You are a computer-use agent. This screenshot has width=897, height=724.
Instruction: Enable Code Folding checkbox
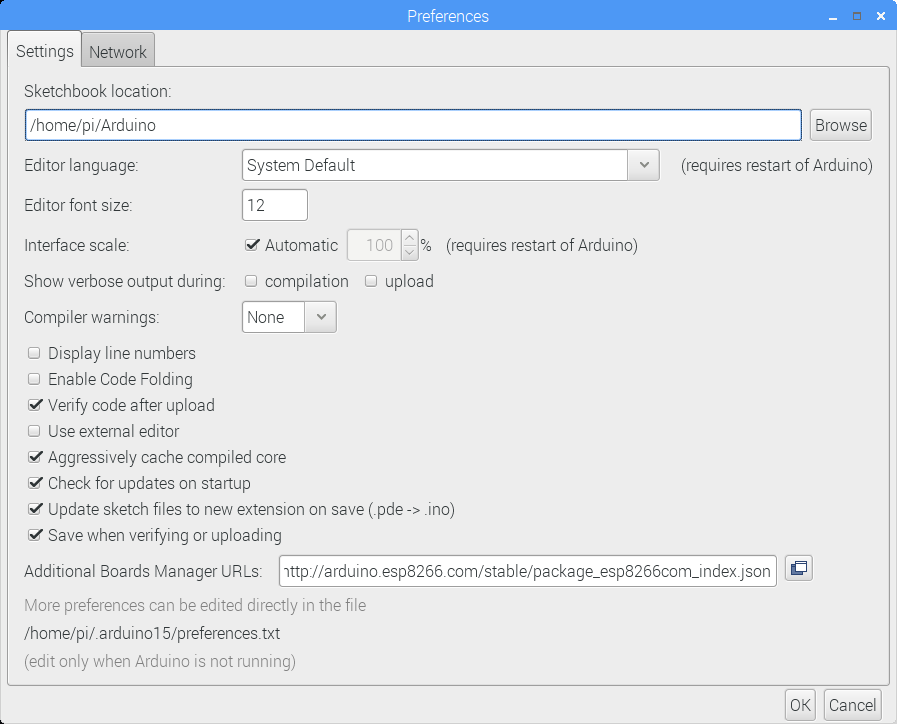[x=34, y=379]
